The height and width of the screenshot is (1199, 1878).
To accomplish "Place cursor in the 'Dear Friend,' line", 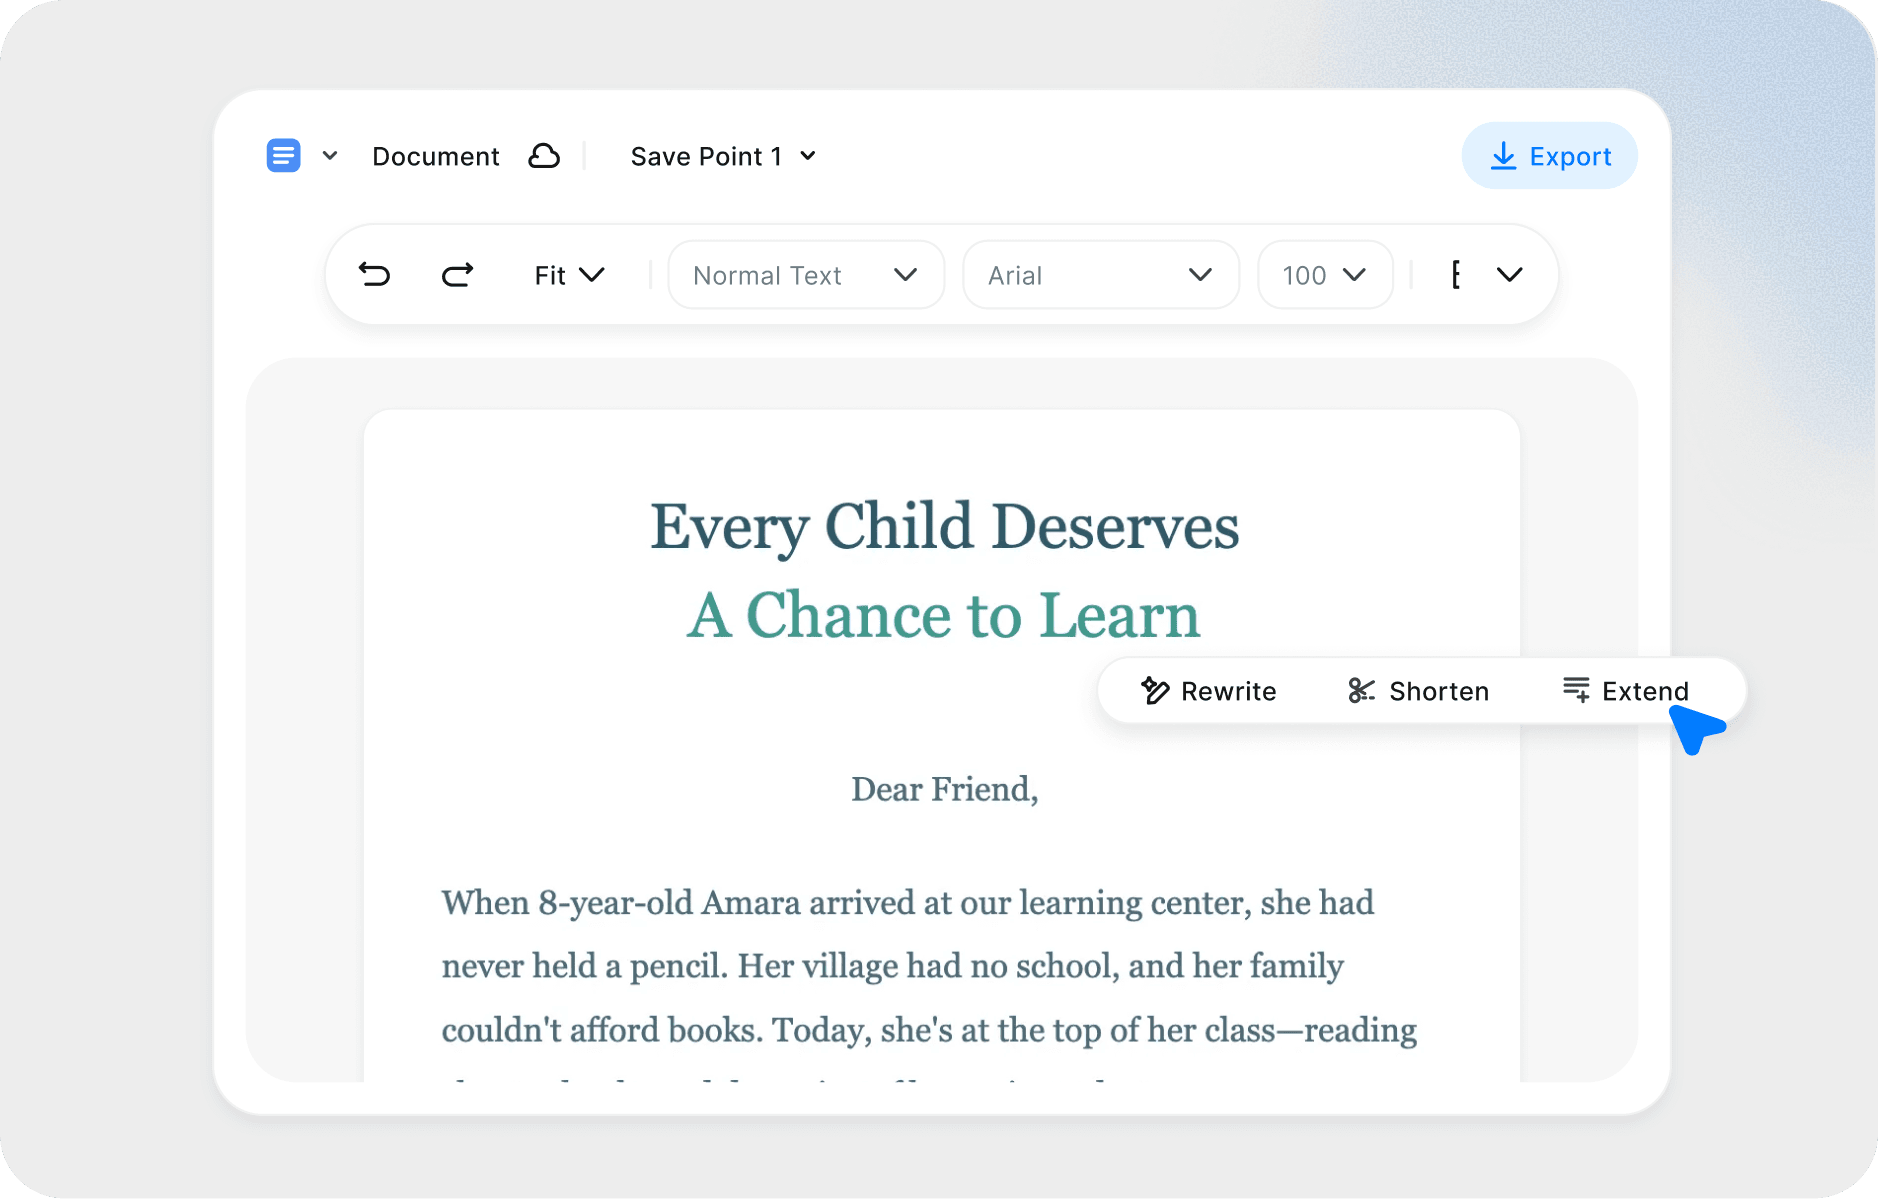I will point(944,789).
